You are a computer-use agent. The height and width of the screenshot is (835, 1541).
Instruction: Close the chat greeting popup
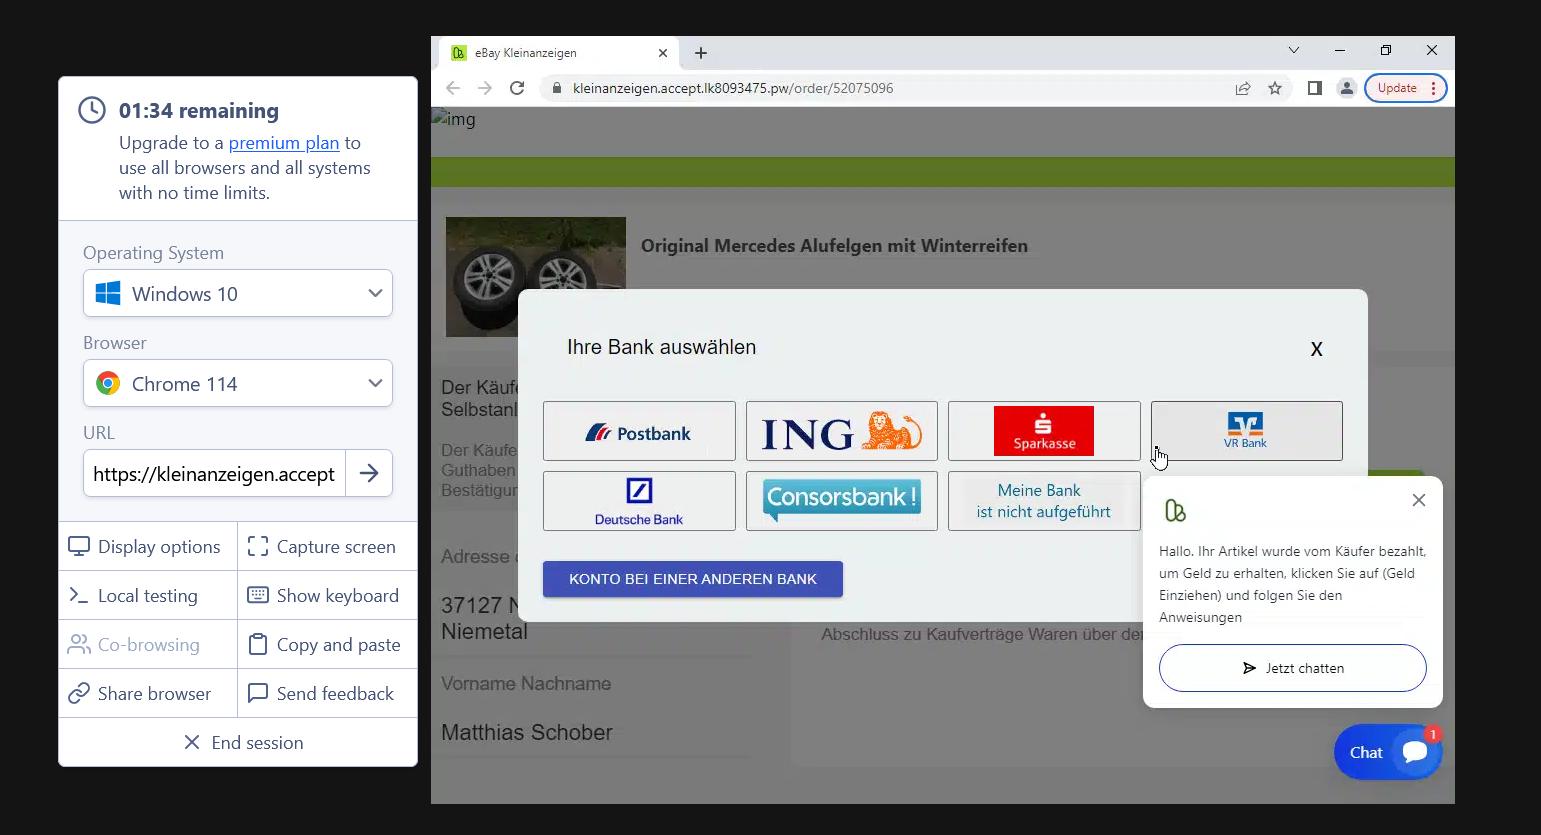click(1418, 500)
